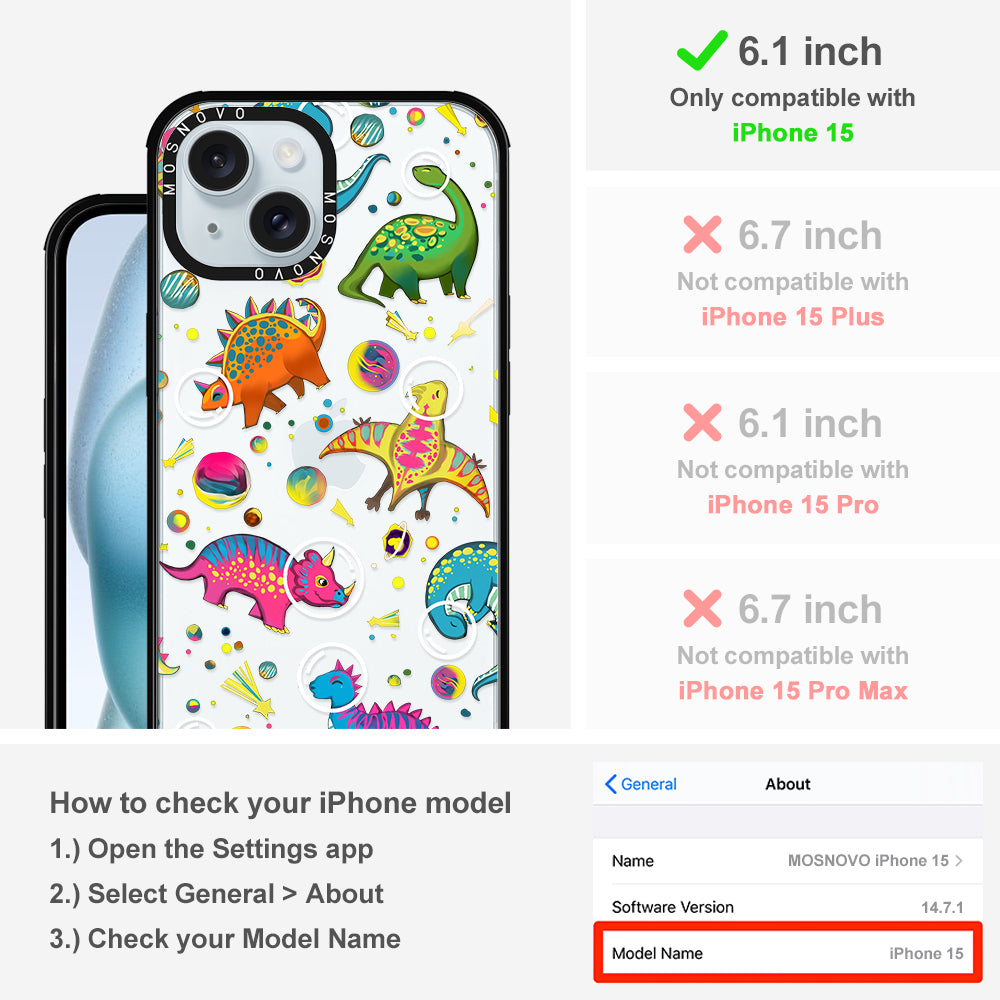
Task: Click the top camera lens on the phone
Action: point(217,160)
